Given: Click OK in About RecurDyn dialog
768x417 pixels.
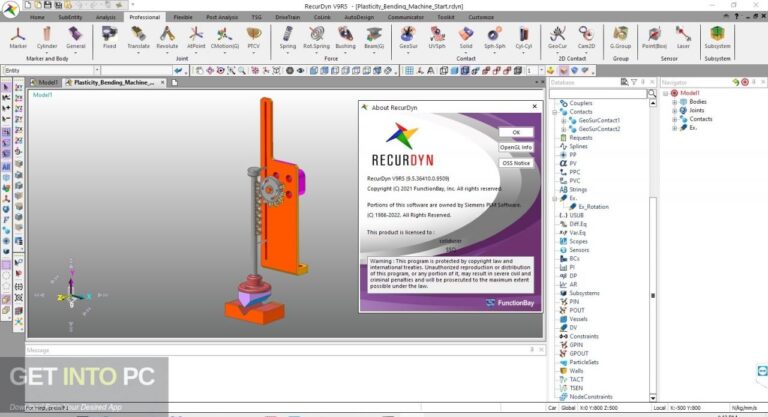Looking at the screenshot, I should tap(516, 132).
